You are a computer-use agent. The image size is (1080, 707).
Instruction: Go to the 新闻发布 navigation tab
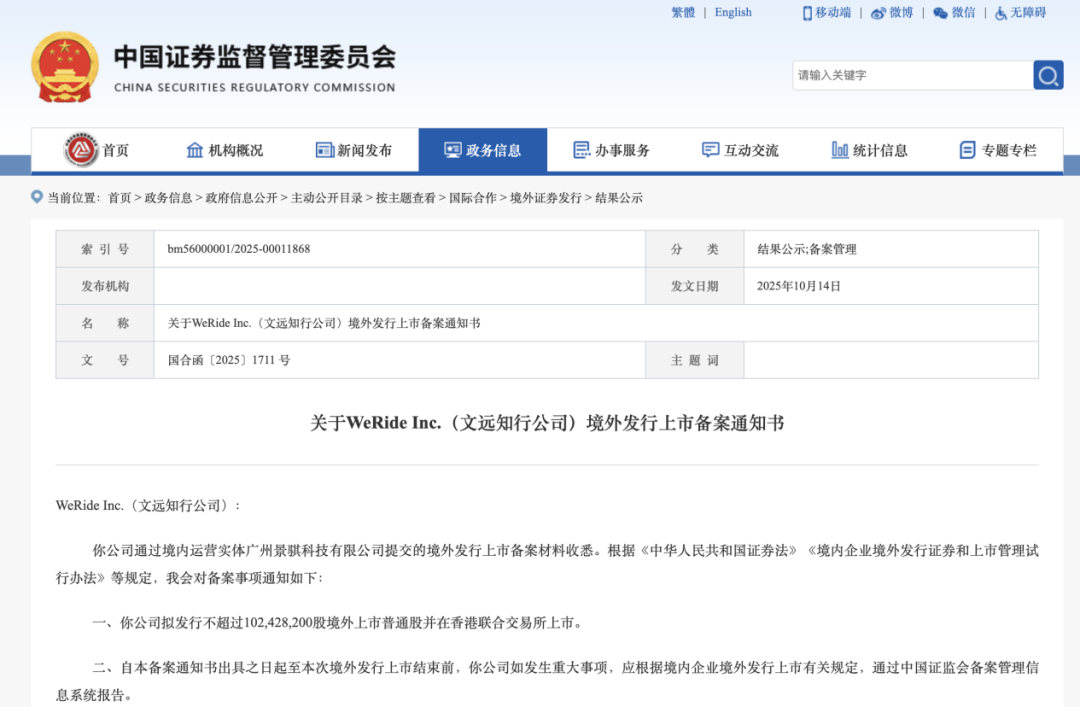pos(354,150)
